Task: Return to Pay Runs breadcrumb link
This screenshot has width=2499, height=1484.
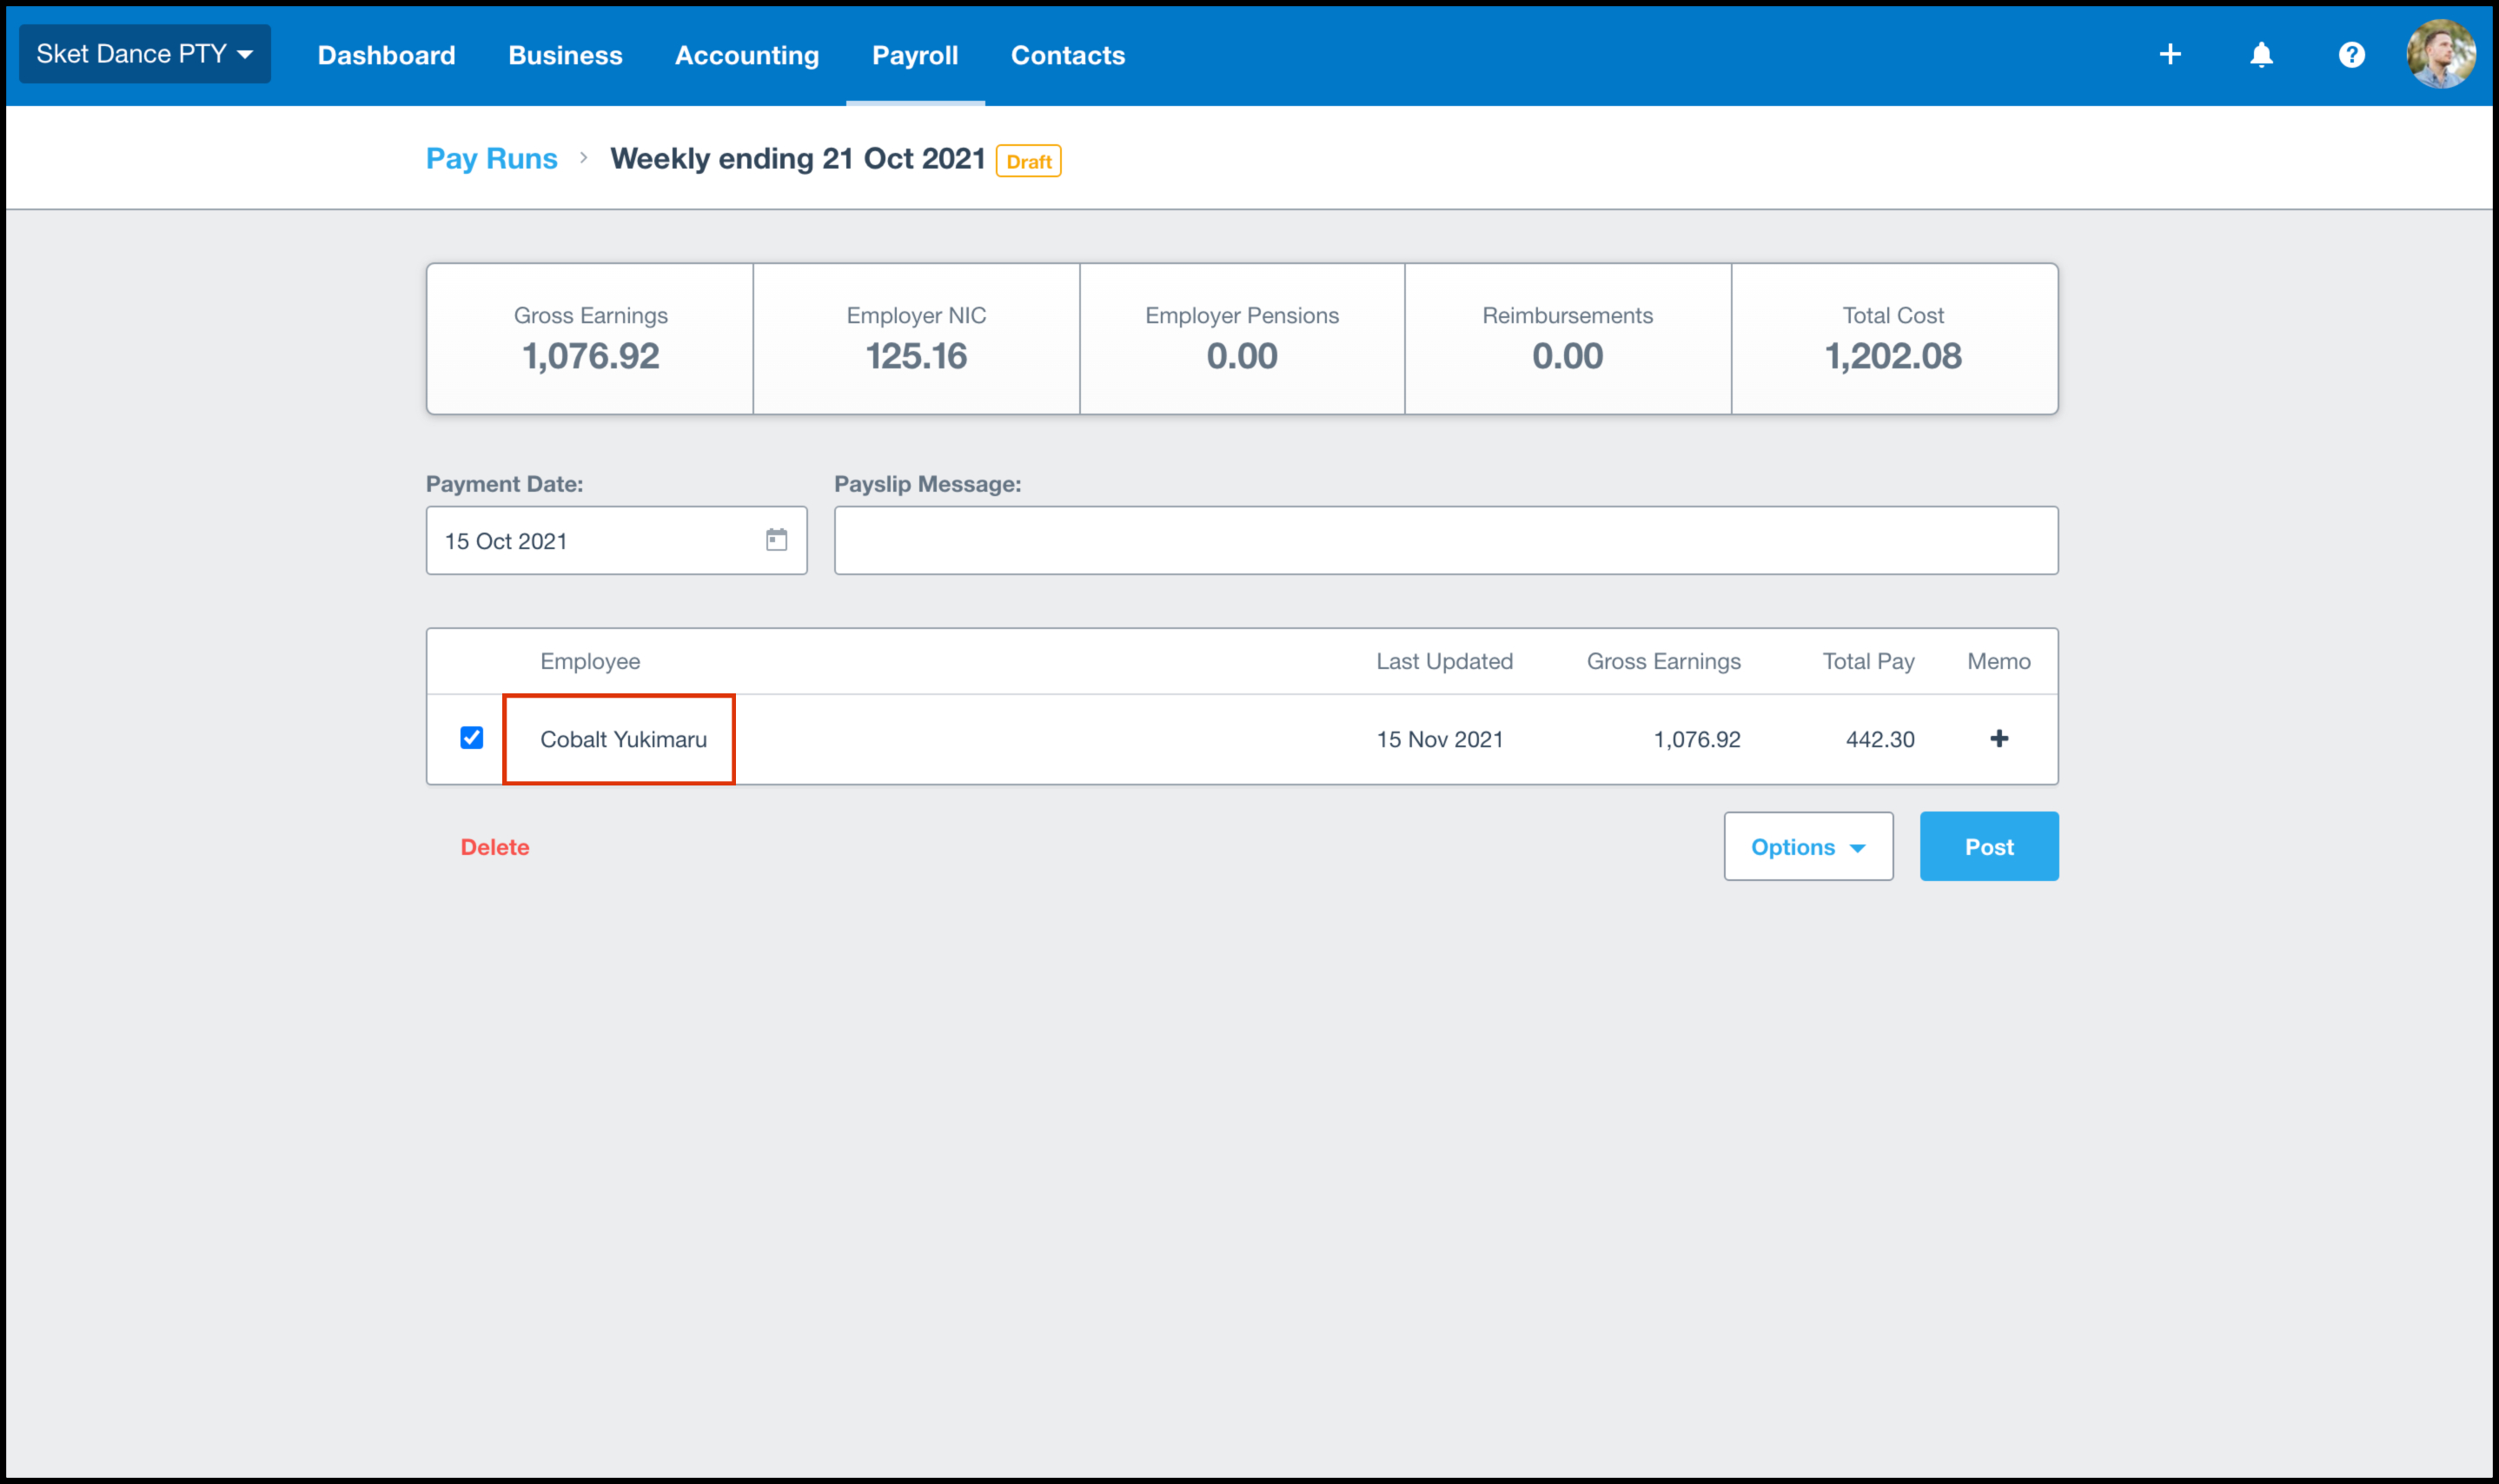Action: click(491, 158)
